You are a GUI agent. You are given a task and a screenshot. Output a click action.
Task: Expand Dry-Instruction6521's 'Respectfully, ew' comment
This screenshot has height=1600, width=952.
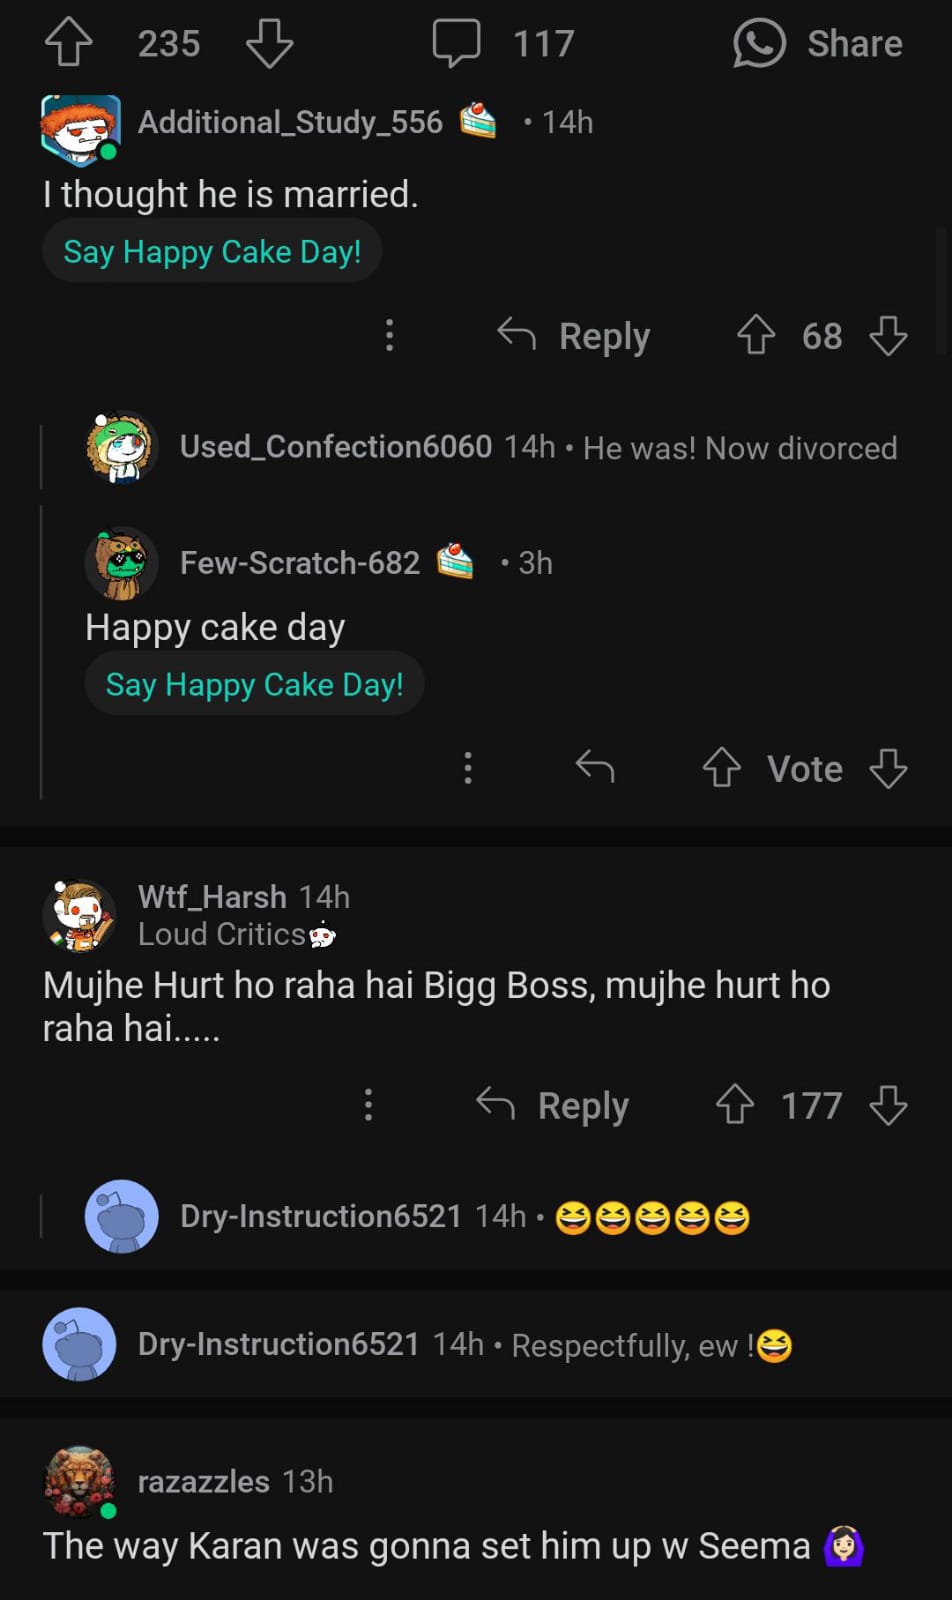click(465, 1345)
